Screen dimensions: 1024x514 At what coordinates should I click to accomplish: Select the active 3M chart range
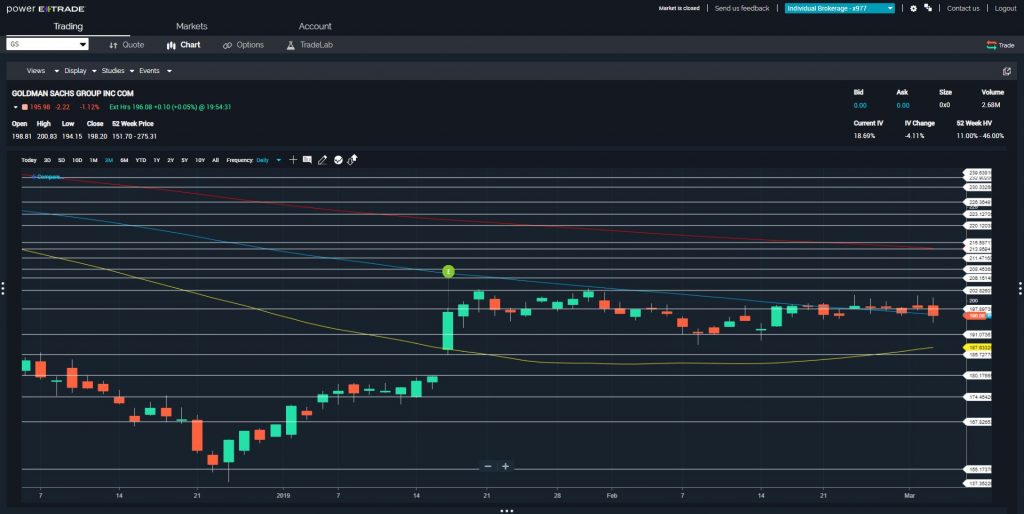click(x=108, y=160)
